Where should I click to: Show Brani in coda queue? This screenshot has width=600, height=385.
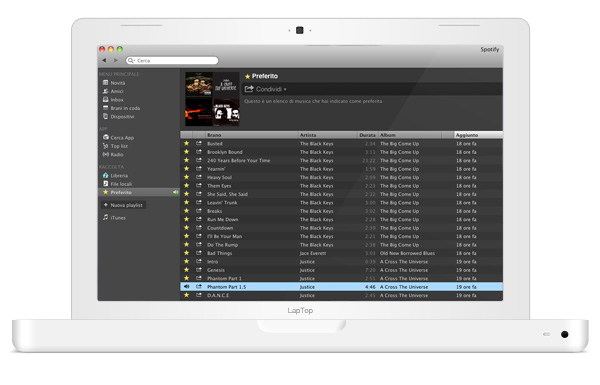[x=125, y=108]
